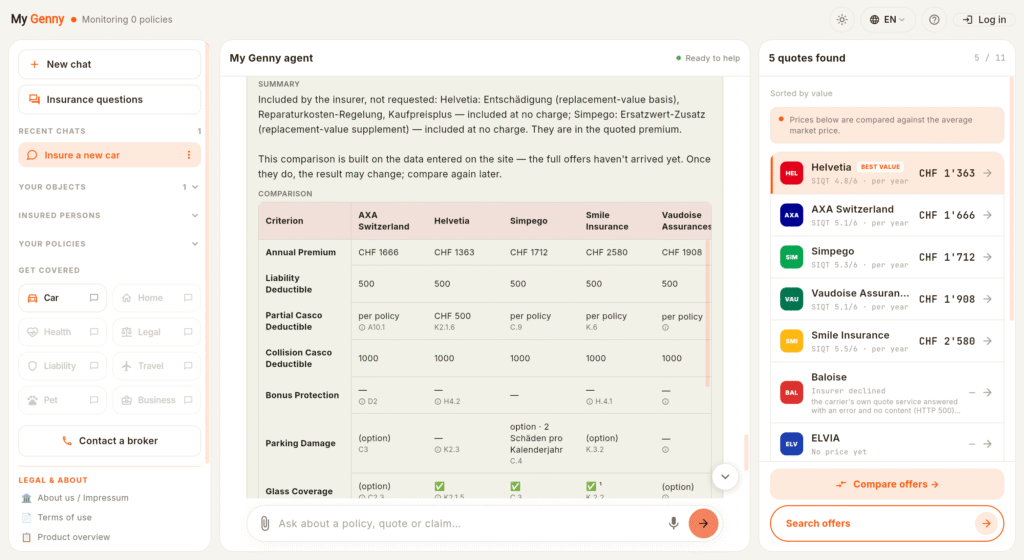
Task: Send the message with the orange arrow button
Action: [703, 523]
